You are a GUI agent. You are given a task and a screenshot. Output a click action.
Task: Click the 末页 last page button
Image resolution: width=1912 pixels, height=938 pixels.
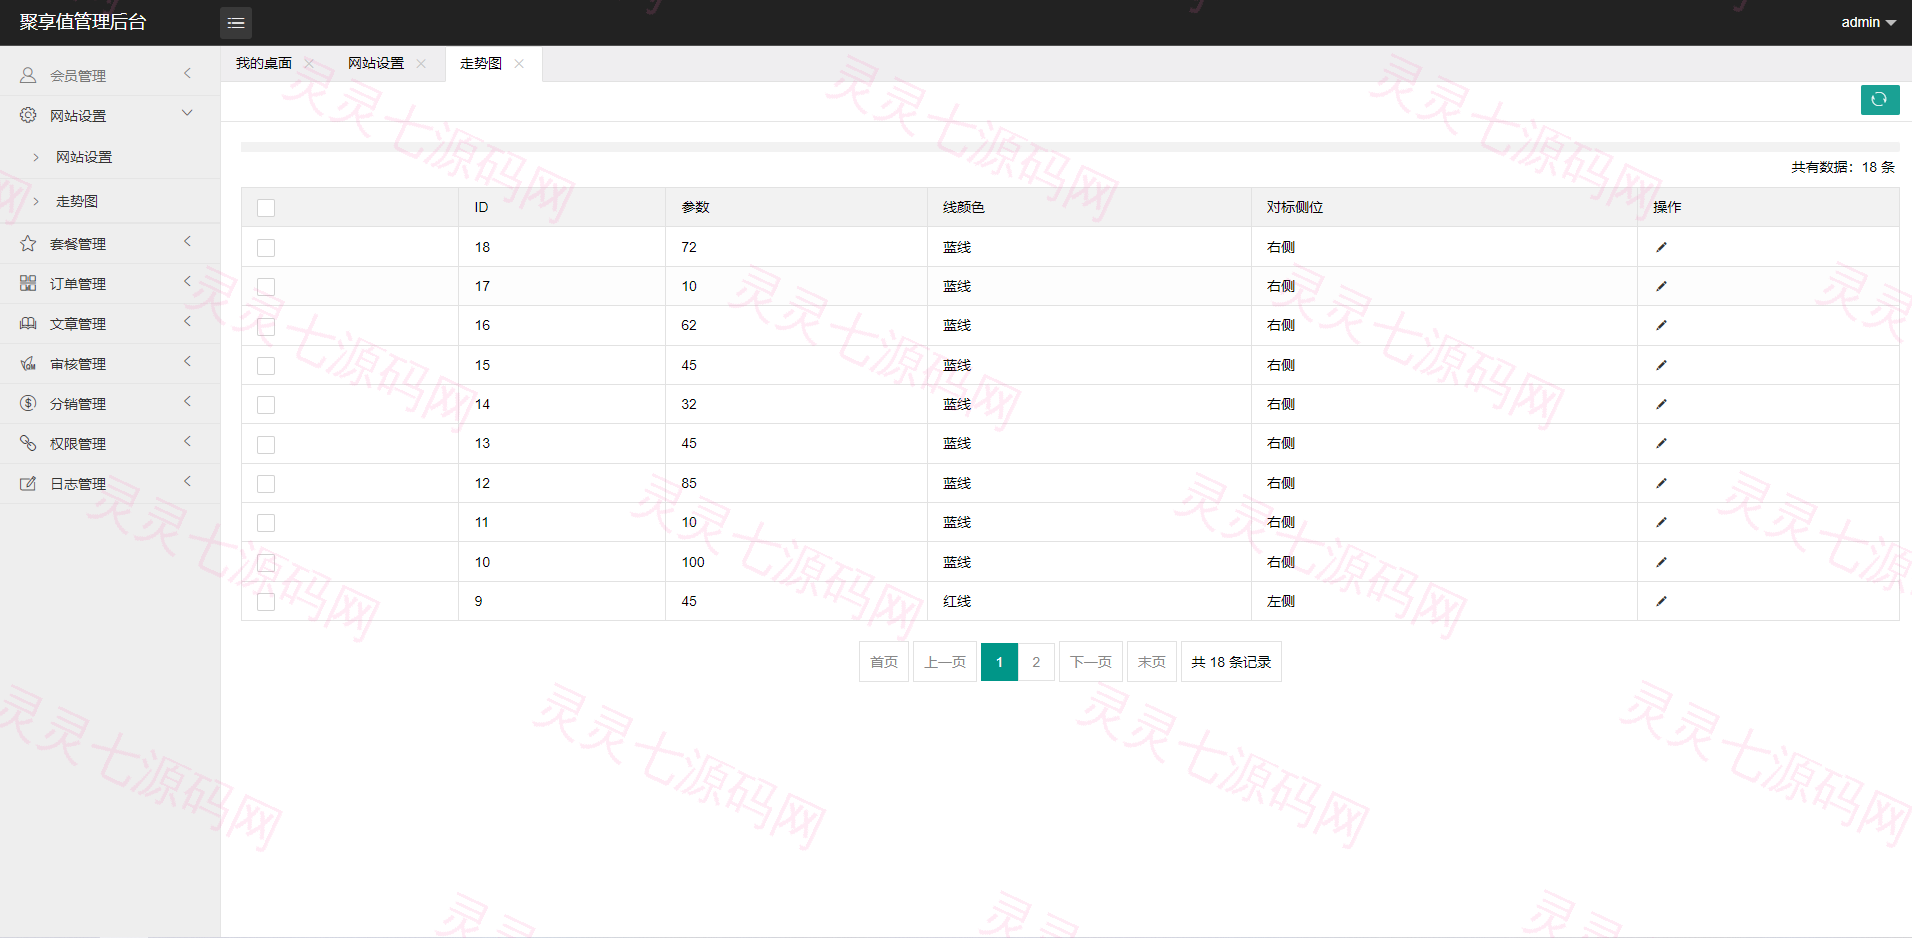coord(1152,662)
